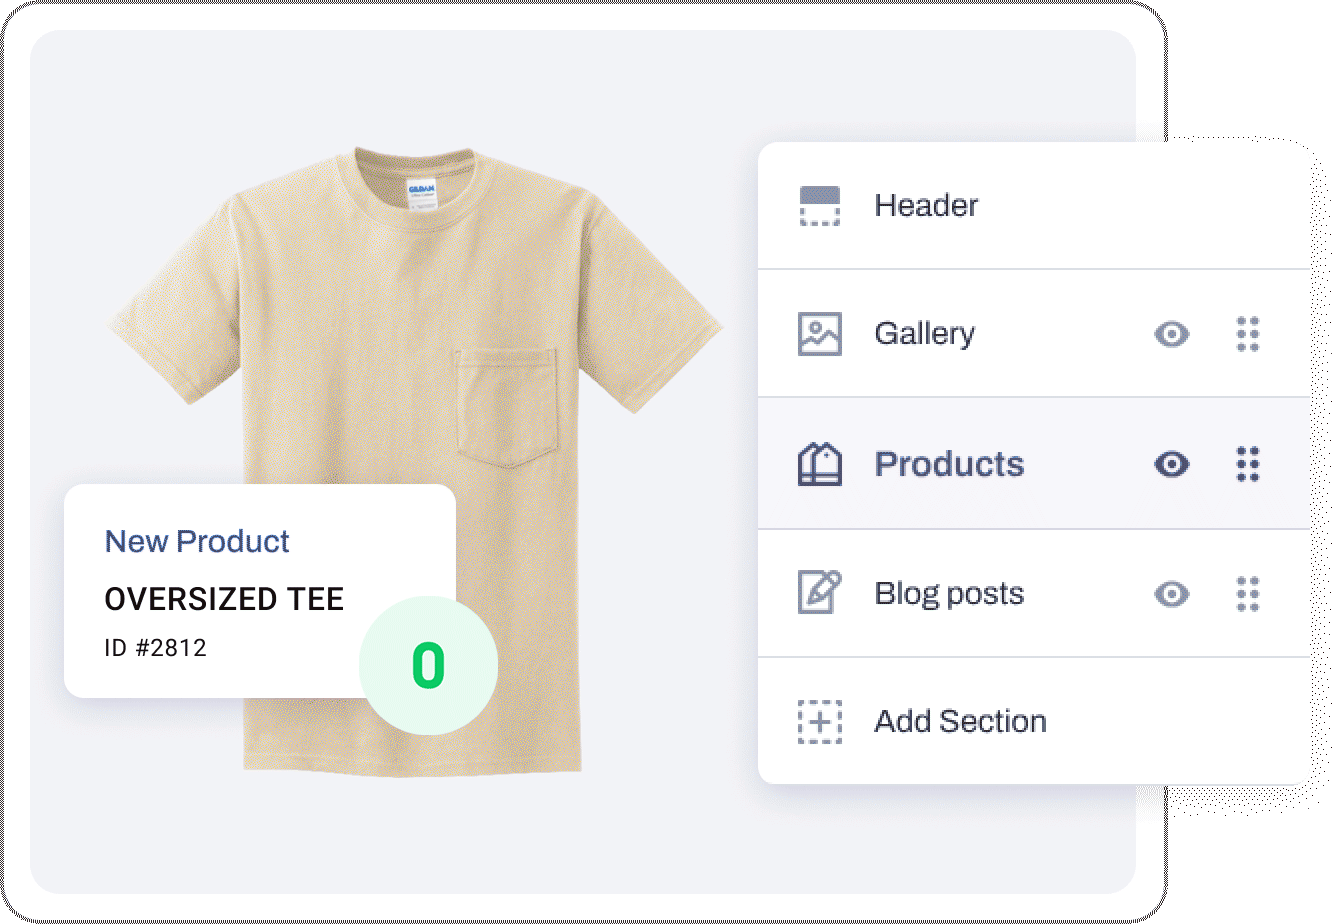This screenshot has width=1344, height=924.
Task: Click the Products house icon
Action: click(x=820, y=464)
